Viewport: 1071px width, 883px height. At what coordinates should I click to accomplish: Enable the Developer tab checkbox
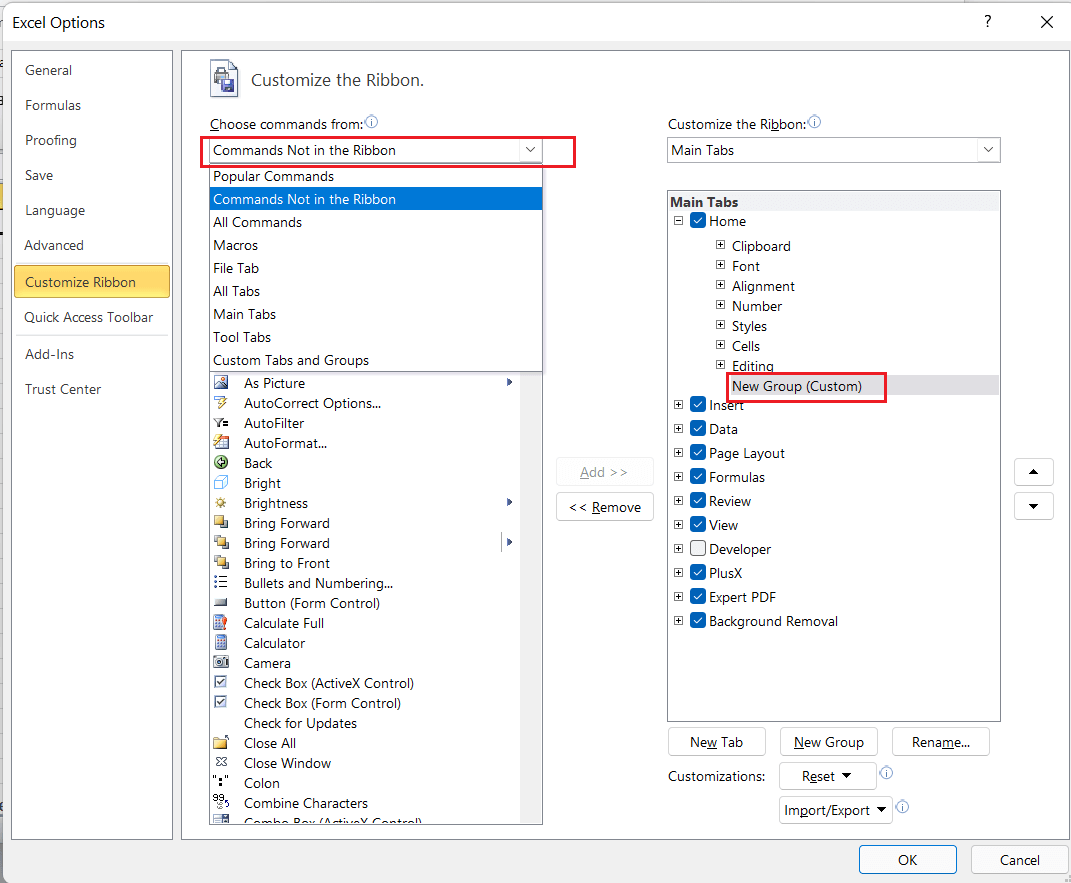pyautogui.click(x=698, y=549)
